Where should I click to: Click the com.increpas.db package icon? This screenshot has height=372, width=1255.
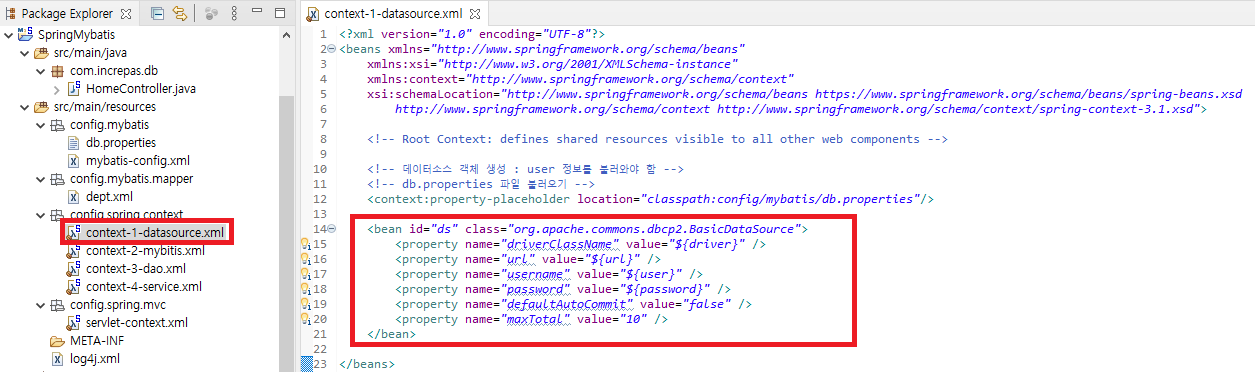point(57,70)
